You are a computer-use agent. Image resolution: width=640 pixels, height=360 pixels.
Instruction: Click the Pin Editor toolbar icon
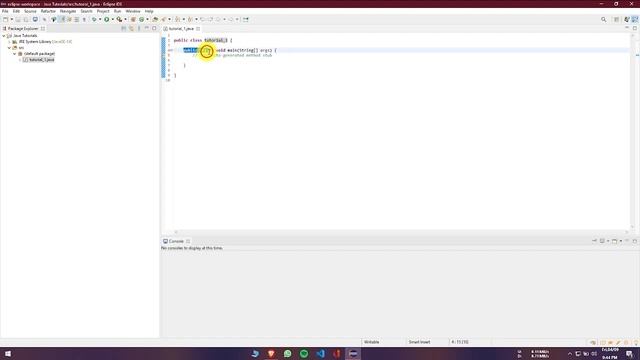(x=245, y=19)
